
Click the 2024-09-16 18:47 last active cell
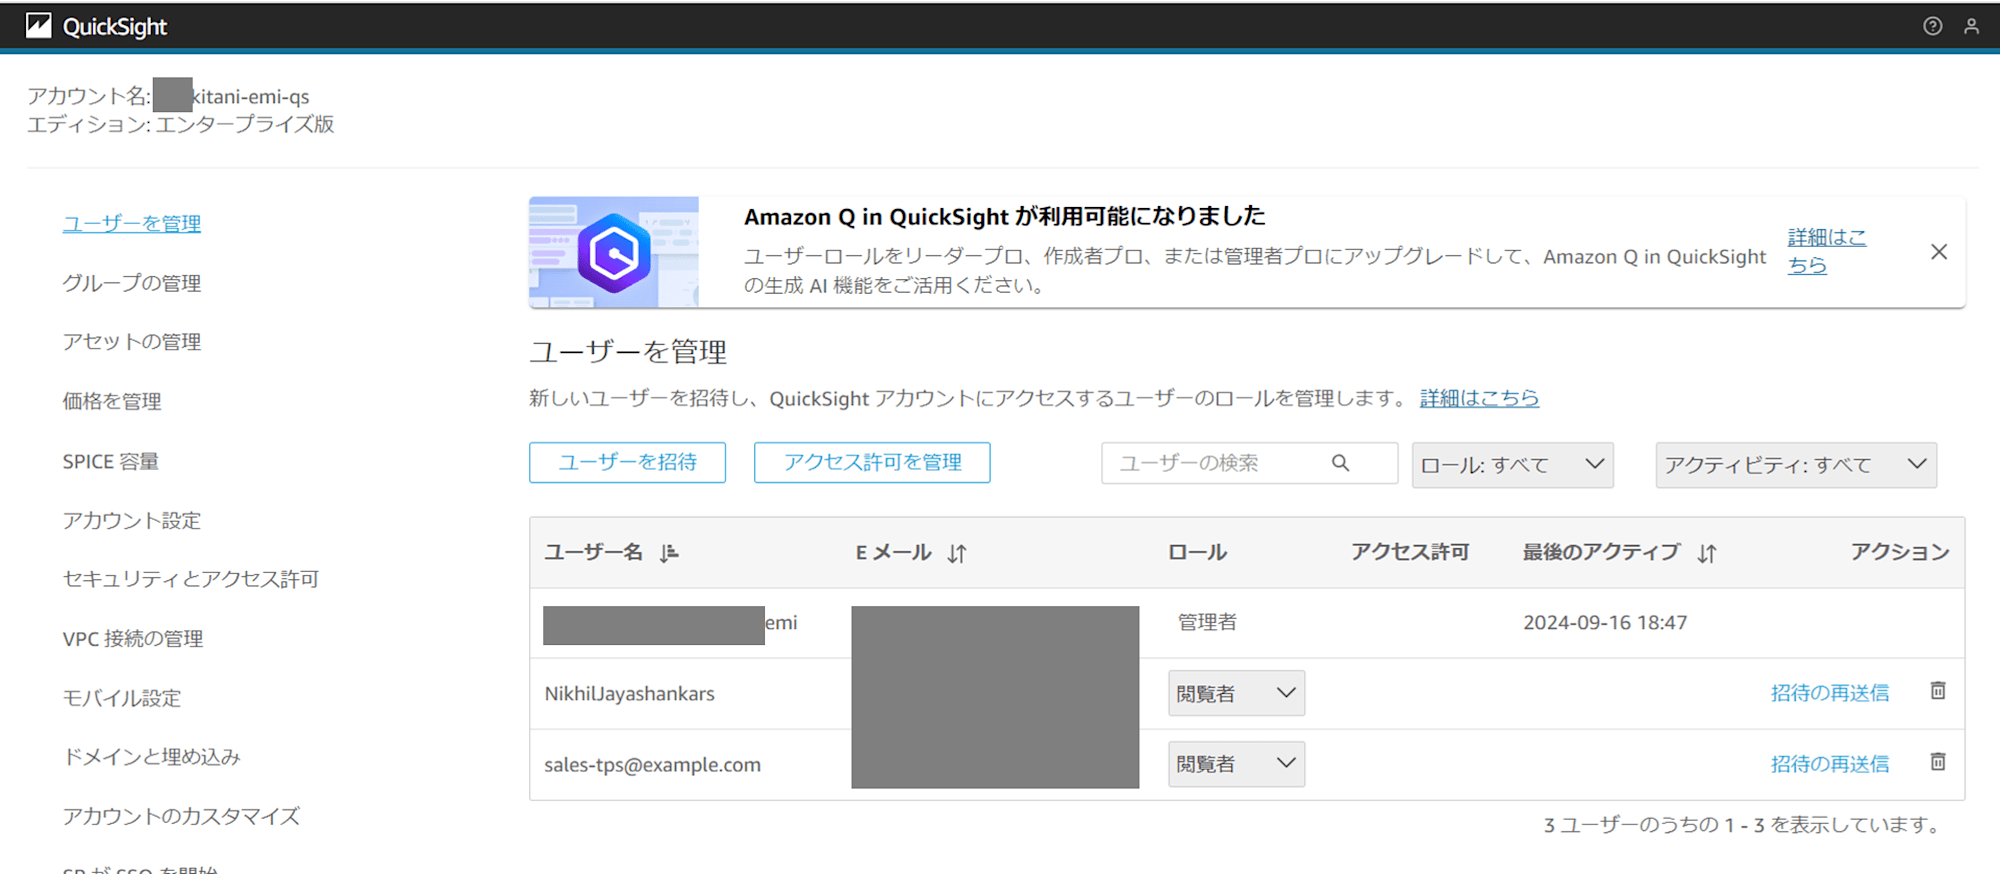1605,622
